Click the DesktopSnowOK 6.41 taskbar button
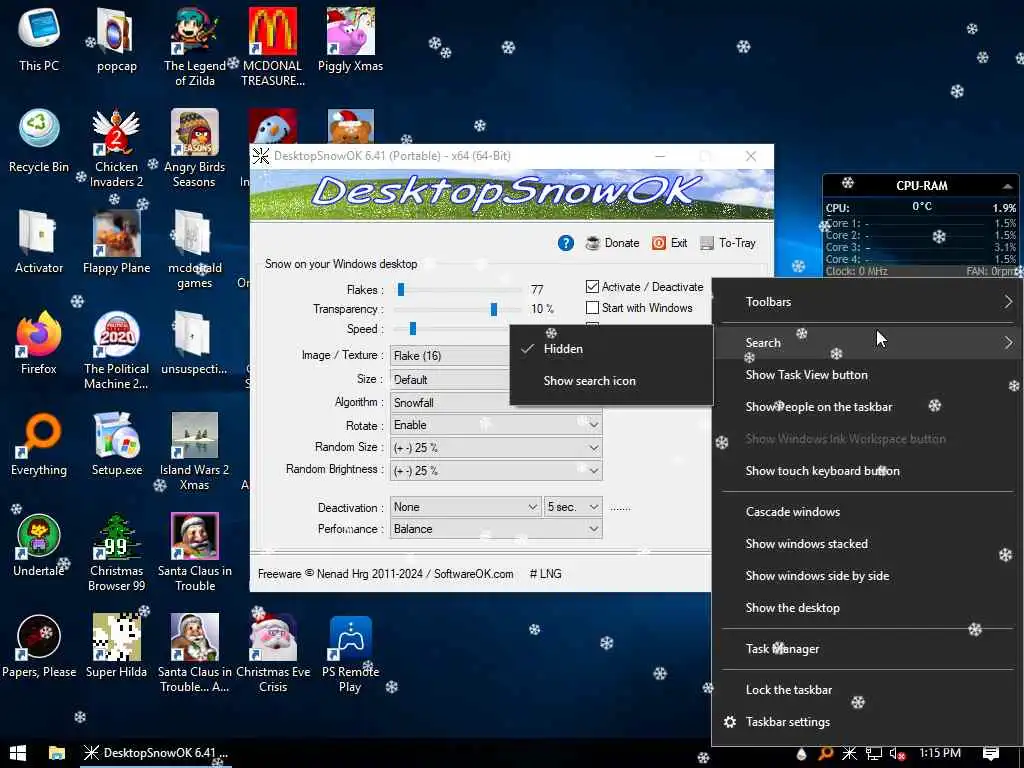1024x768 pixels. click(156, 753)
